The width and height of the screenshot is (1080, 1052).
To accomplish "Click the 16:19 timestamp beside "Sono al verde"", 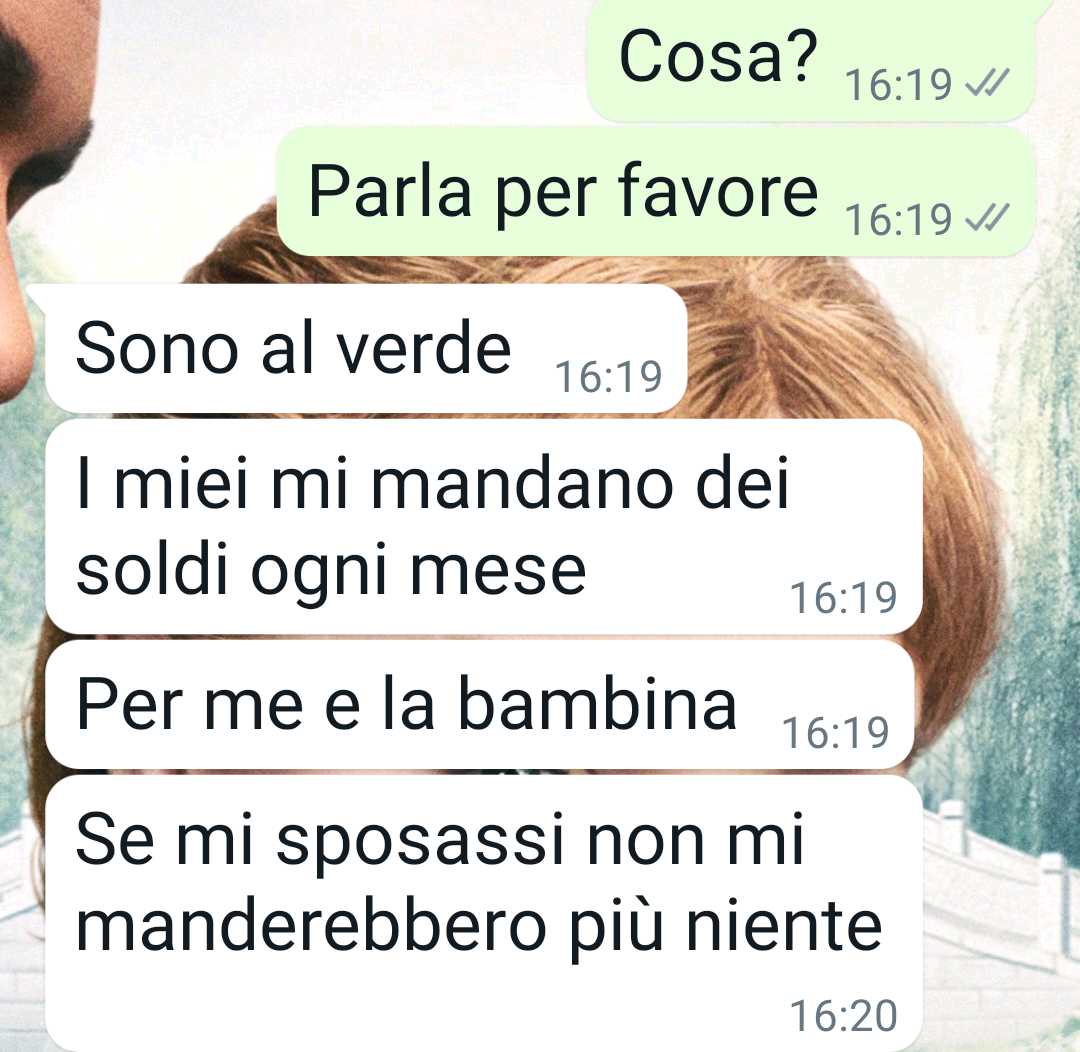I will pos(608,377).
